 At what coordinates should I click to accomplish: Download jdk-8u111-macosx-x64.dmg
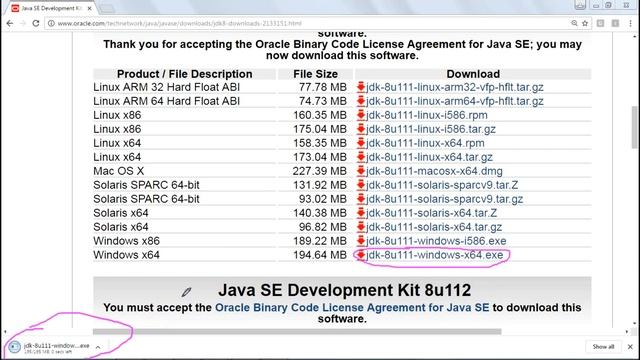434,171
